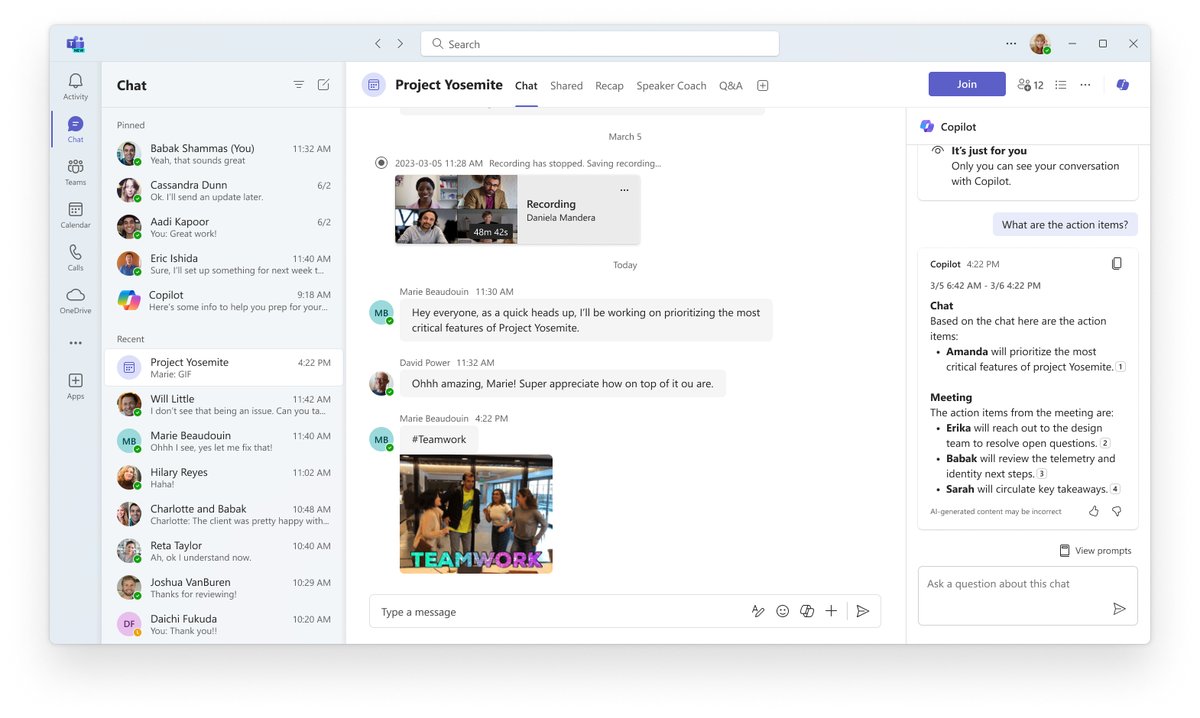This screenshot has height=718, width=1200.
Task: Open the chat filter options
Action: coord(298,85)
